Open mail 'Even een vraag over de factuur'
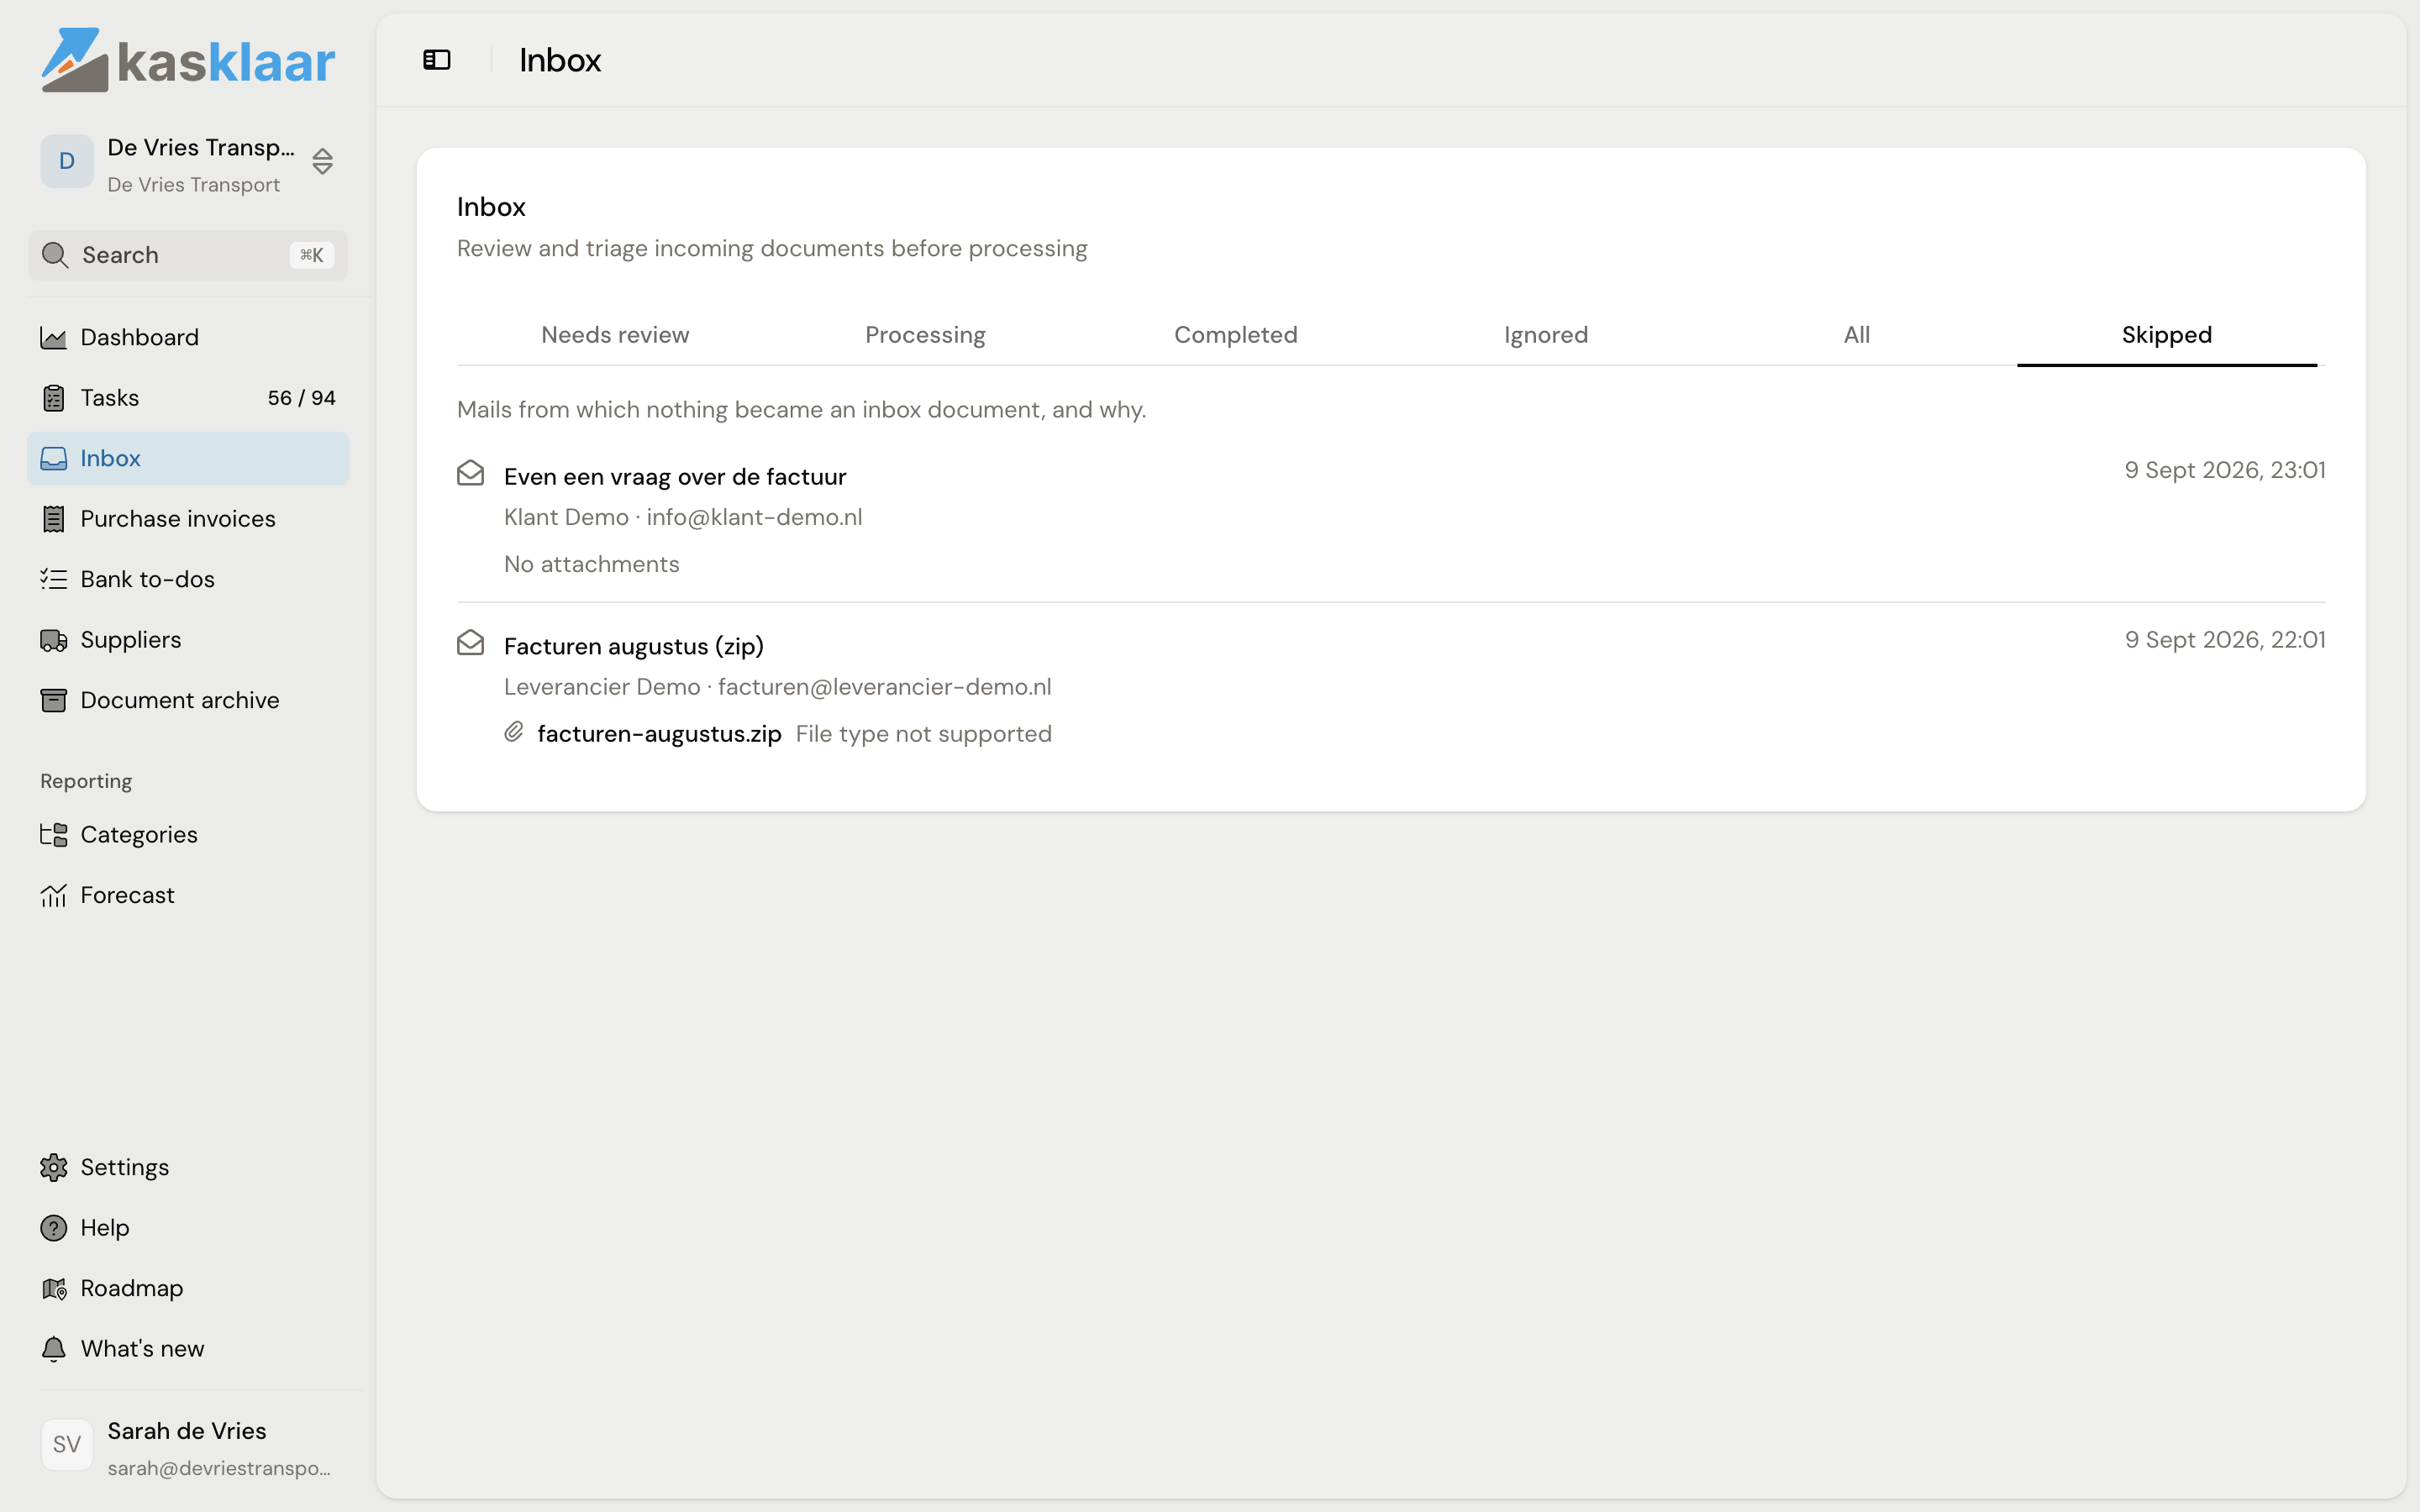Viewport: 2420px width, 1512px height. pyautogui.click(x=675, y=477)
